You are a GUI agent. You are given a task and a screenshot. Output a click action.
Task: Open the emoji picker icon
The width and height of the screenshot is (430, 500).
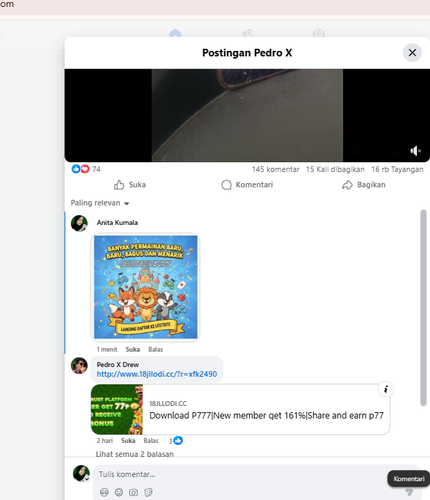(119, 492)
